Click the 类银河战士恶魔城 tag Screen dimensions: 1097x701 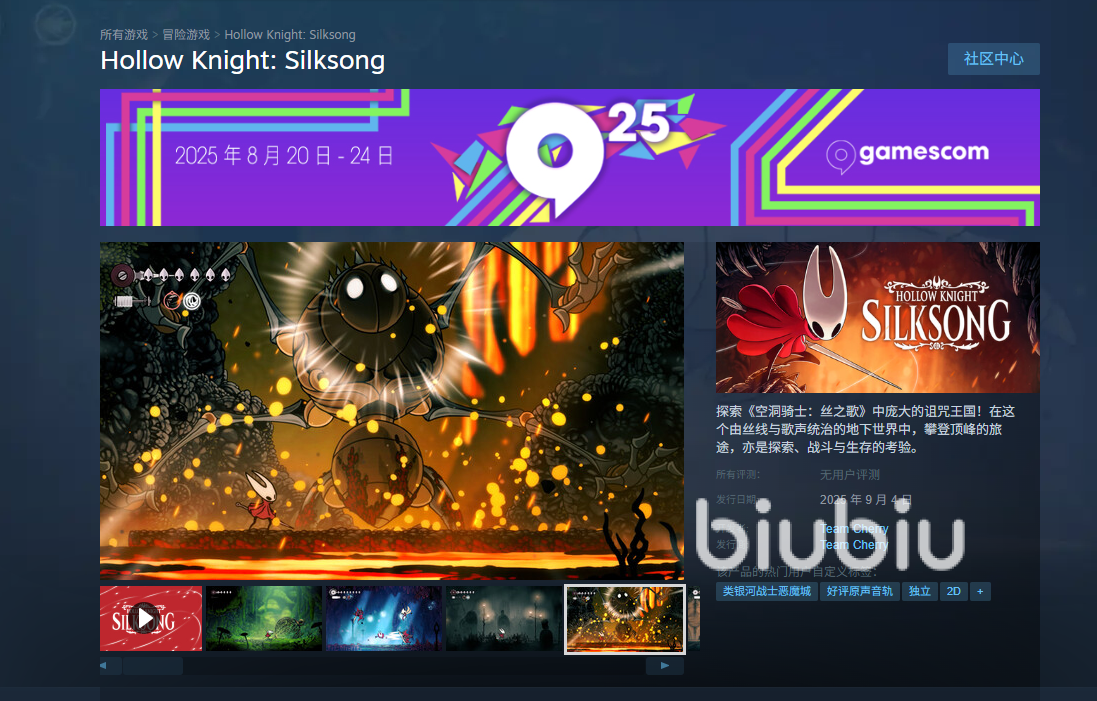767,591
